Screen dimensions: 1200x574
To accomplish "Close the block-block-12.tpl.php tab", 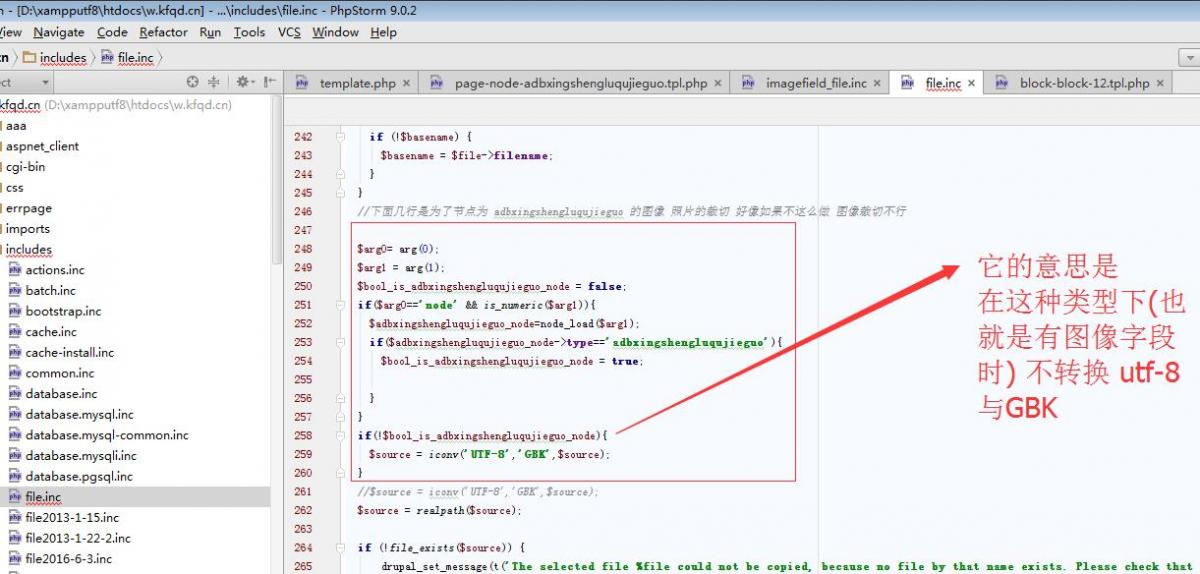I will click(1160, 84).
